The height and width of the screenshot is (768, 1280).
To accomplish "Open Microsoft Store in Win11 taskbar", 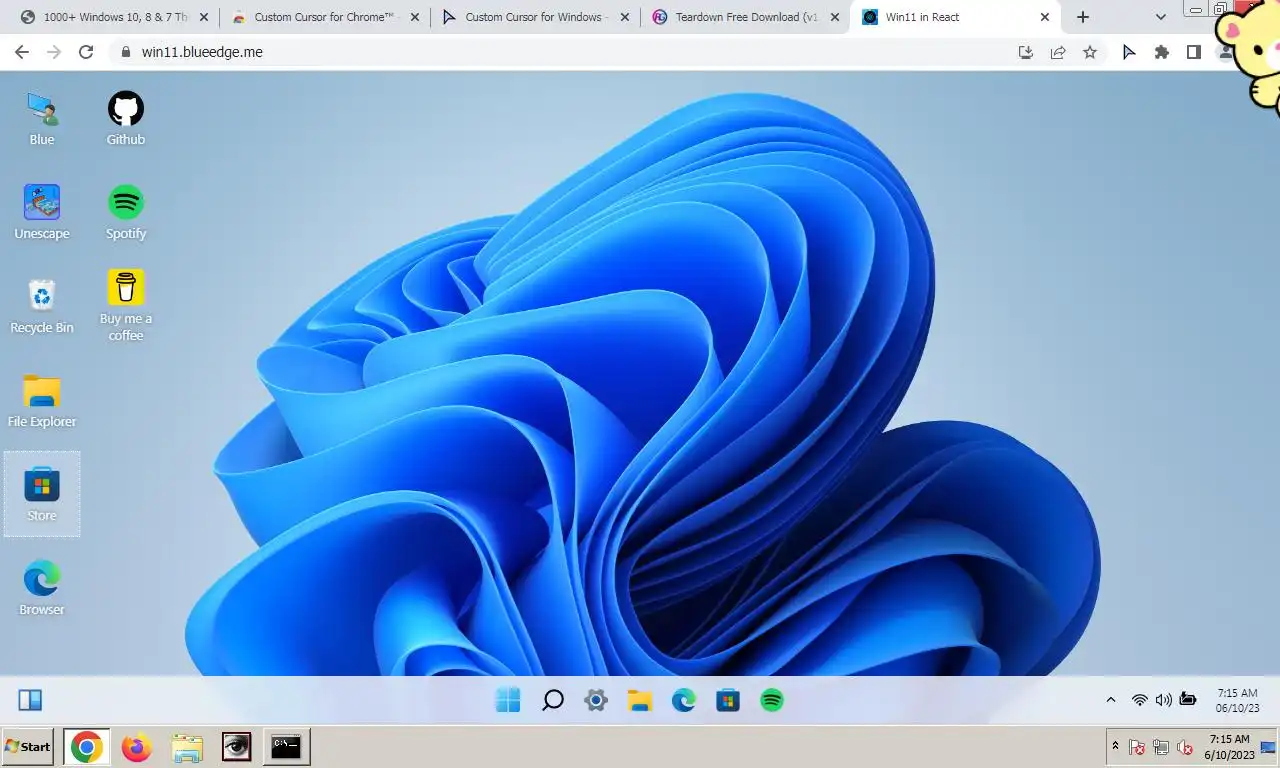I will point(728,700).
